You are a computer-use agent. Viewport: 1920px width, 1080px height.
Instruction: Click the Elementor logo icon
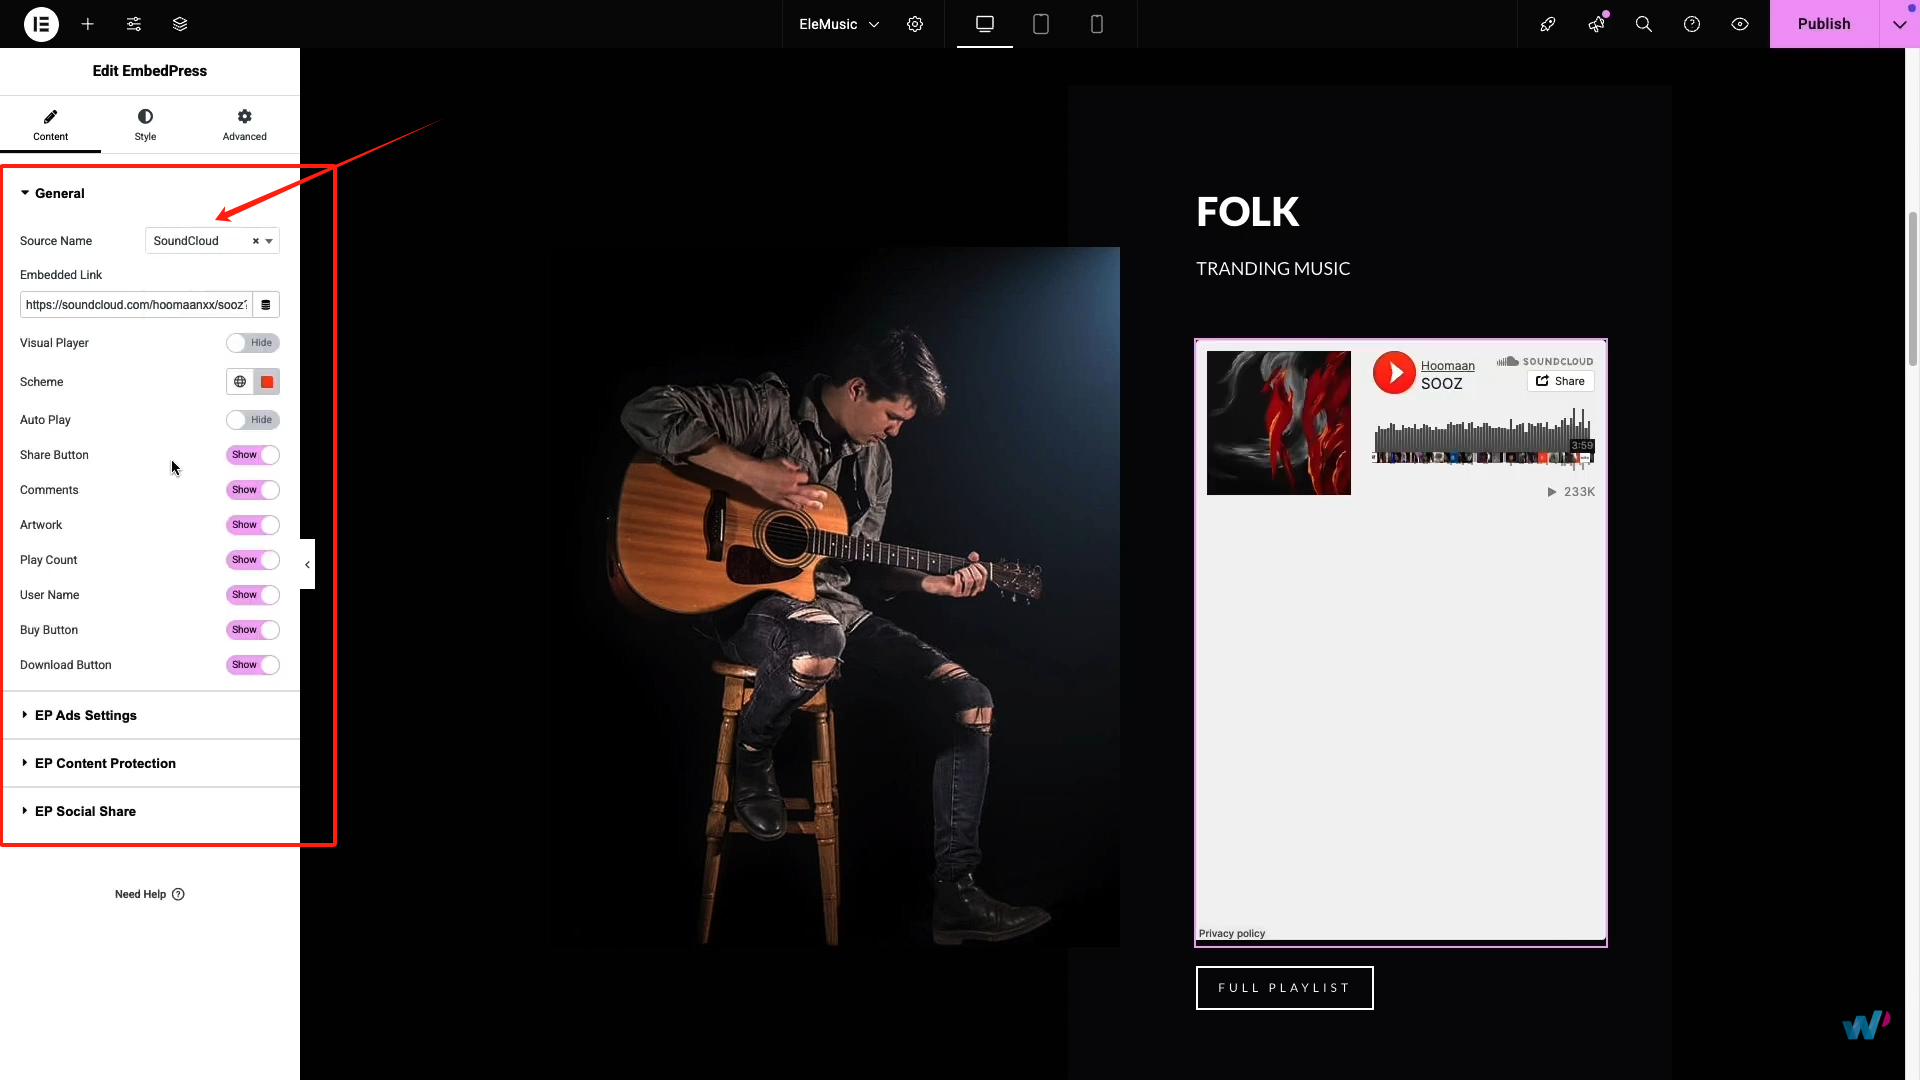click(x=41, y=24)
